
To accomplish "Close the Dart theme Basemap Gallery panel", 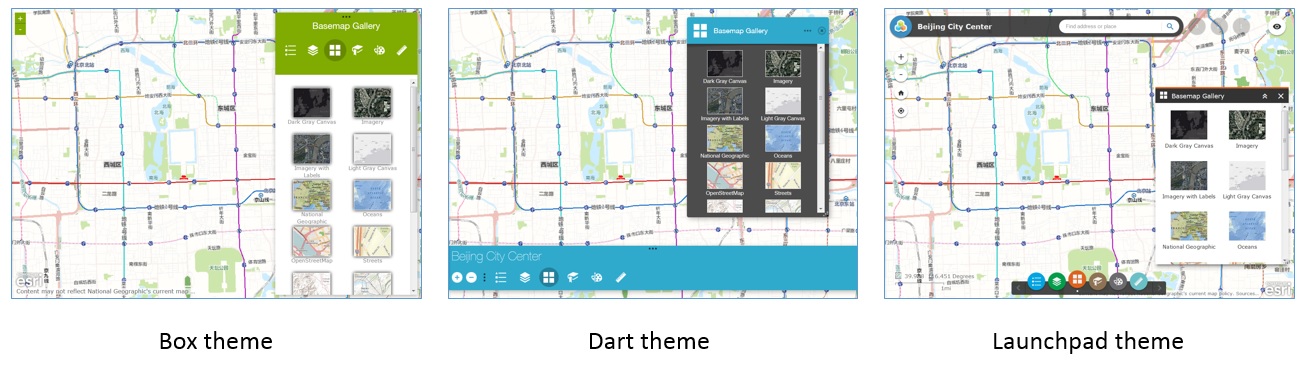I will (822, 31).
